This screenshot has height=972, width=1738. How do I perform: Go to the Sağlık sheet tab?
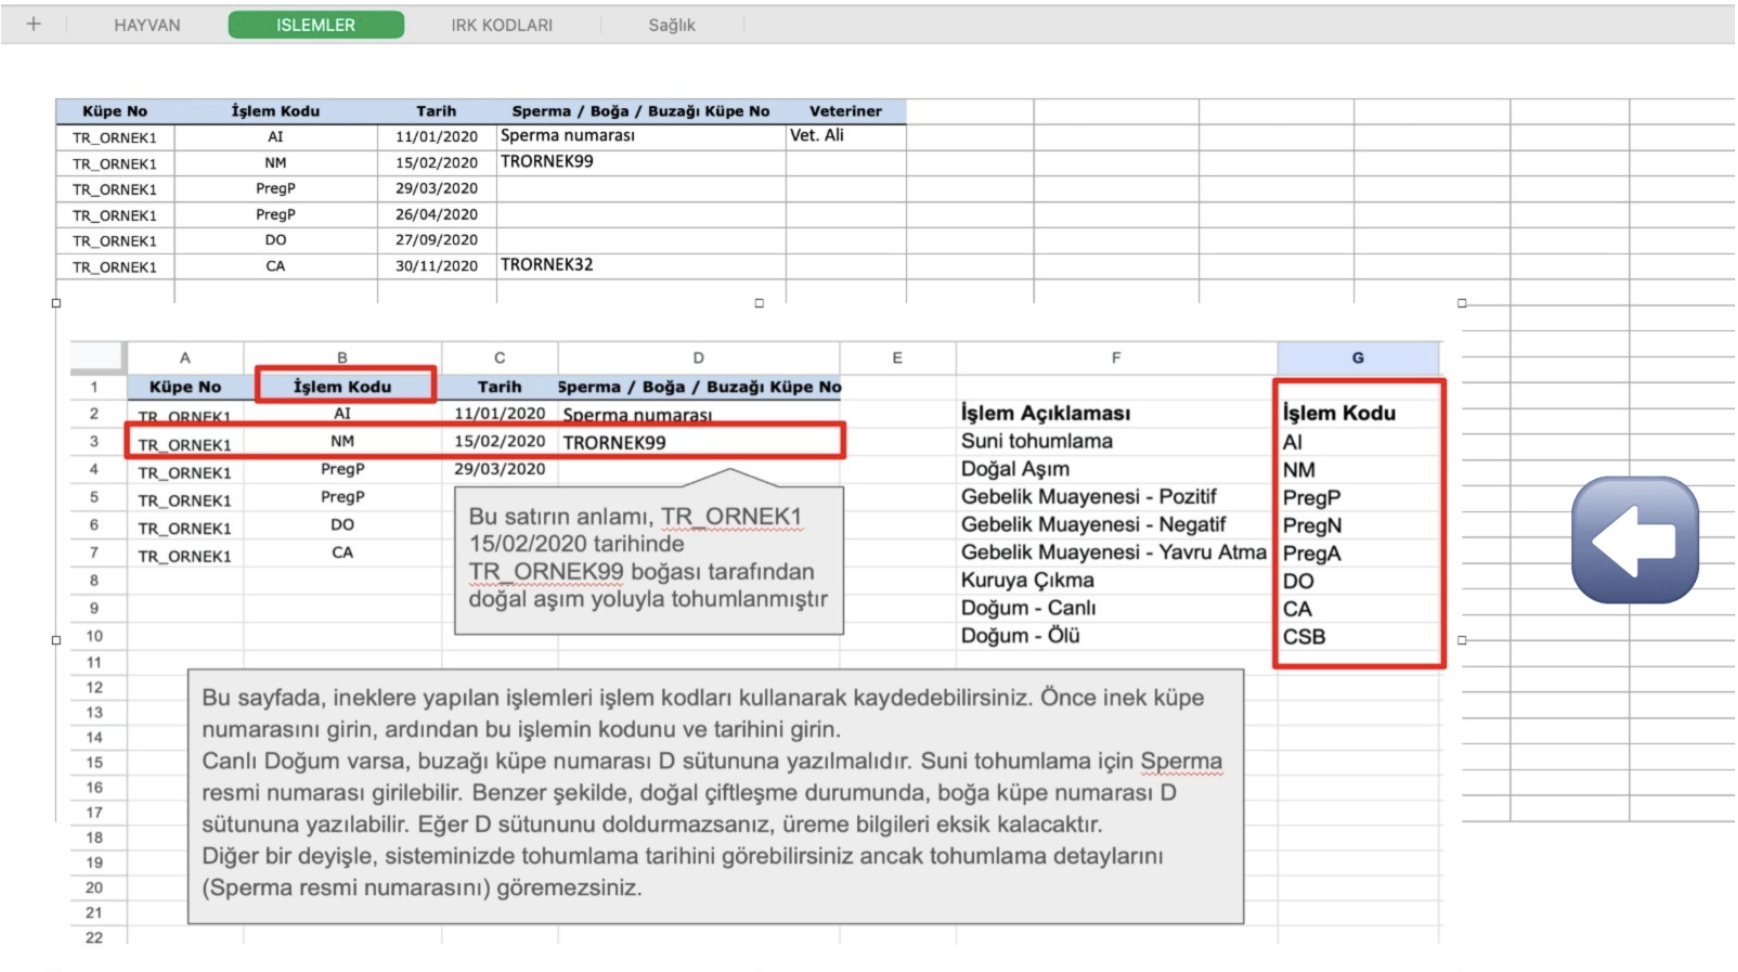click(x=671, y=25)
